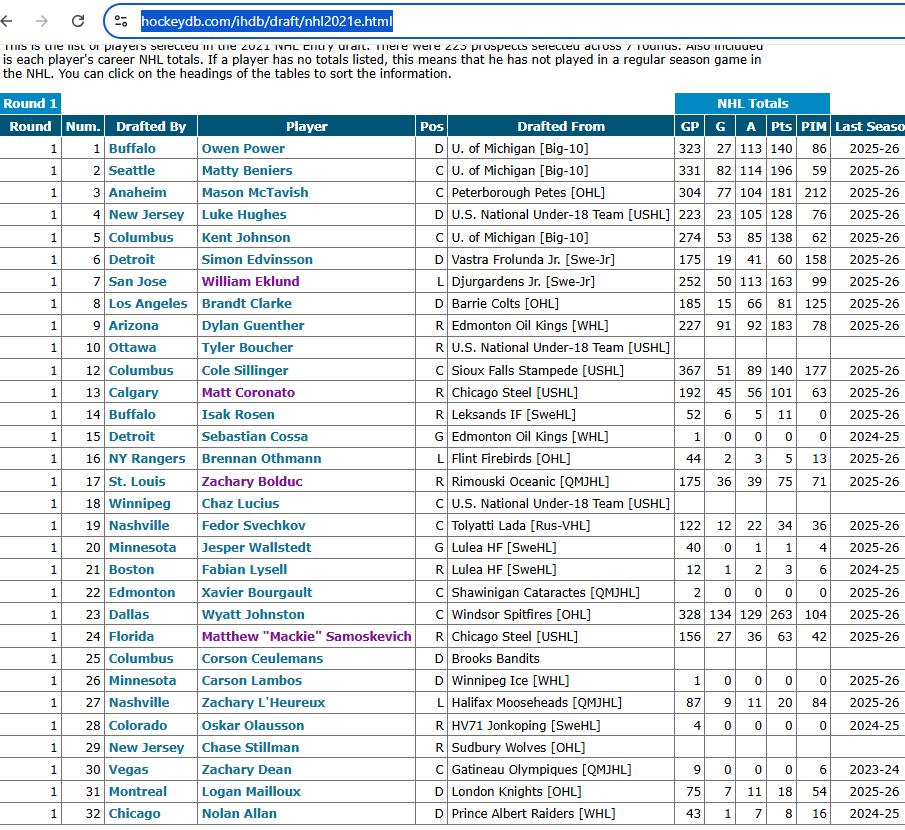This screenshot has width=905, height=830.
Task: Open Anaheim team link
Action: [x=137, y=192]
